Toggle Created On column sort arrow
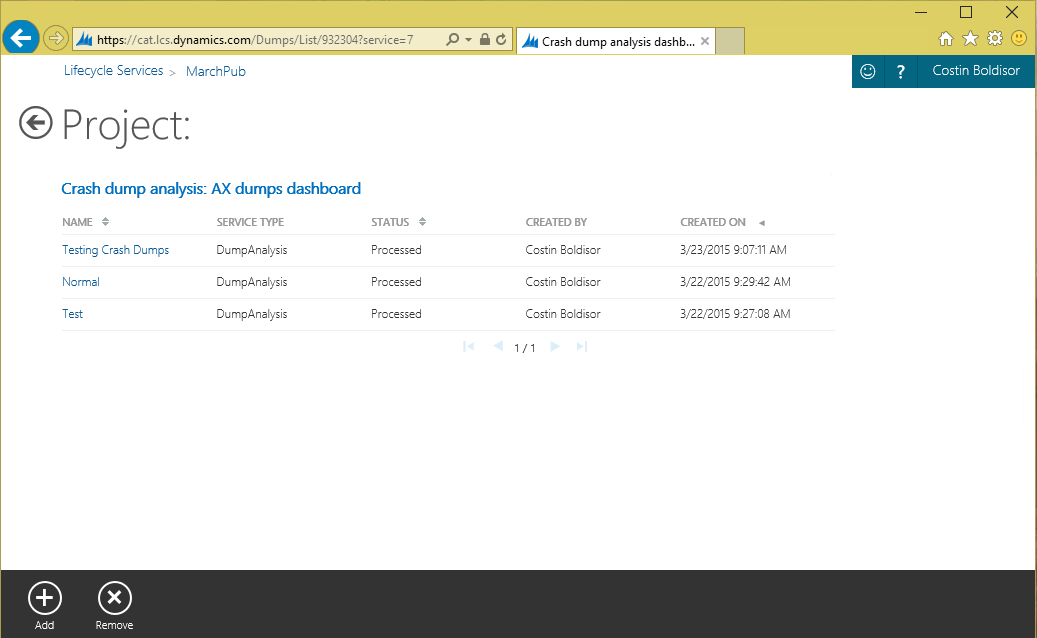 point(761,222)
